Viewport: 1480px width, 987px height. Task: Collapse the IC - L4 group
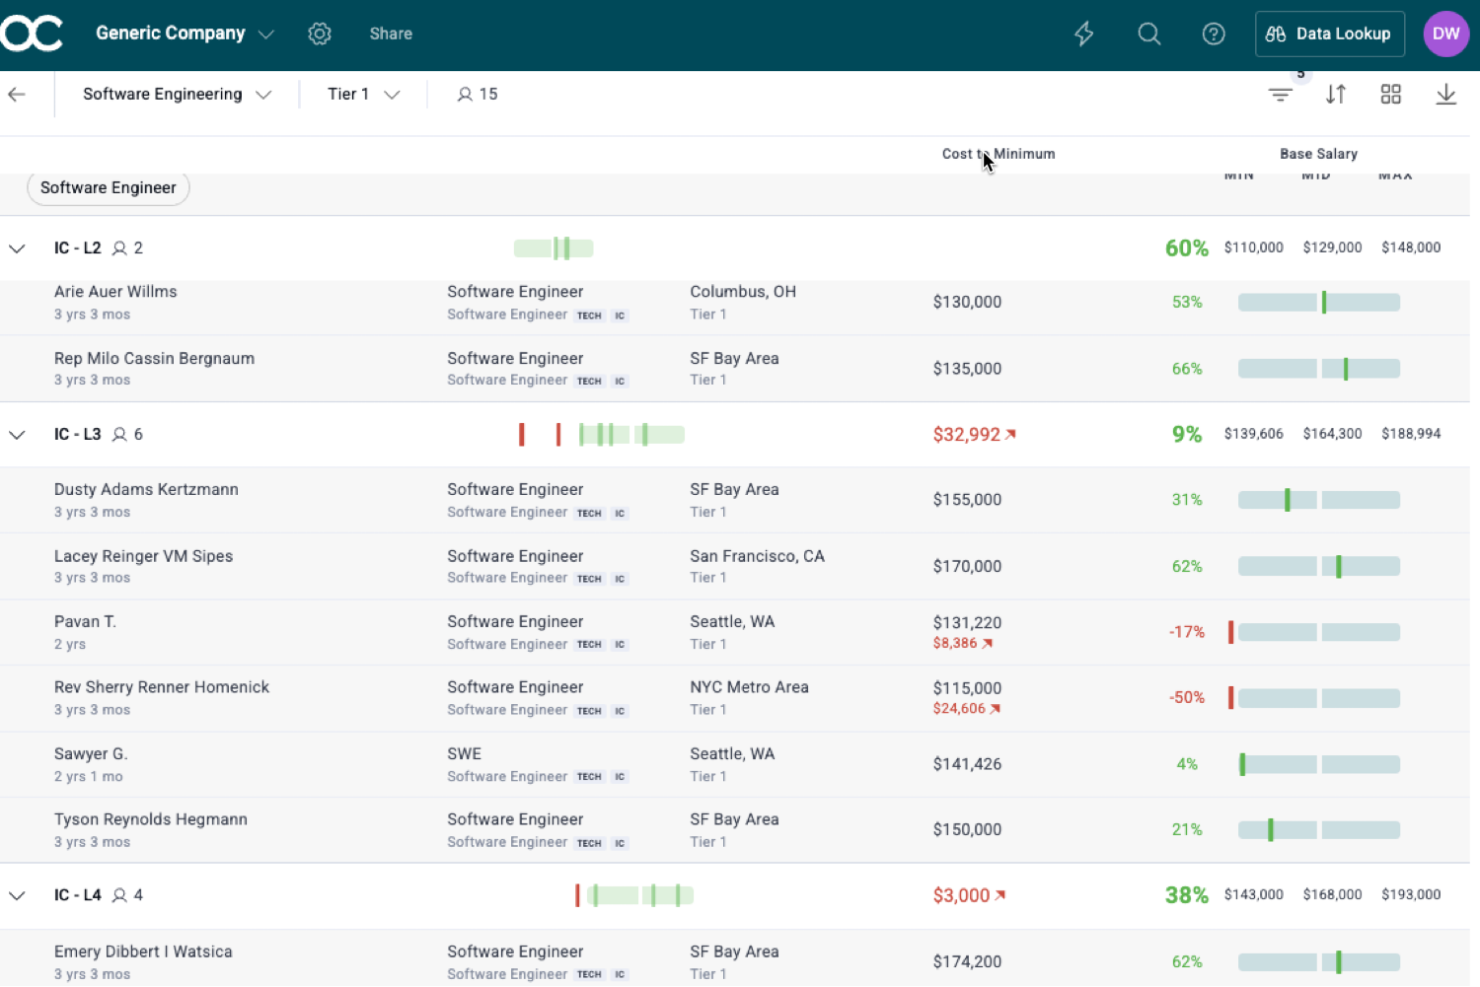tap(17, 896)
